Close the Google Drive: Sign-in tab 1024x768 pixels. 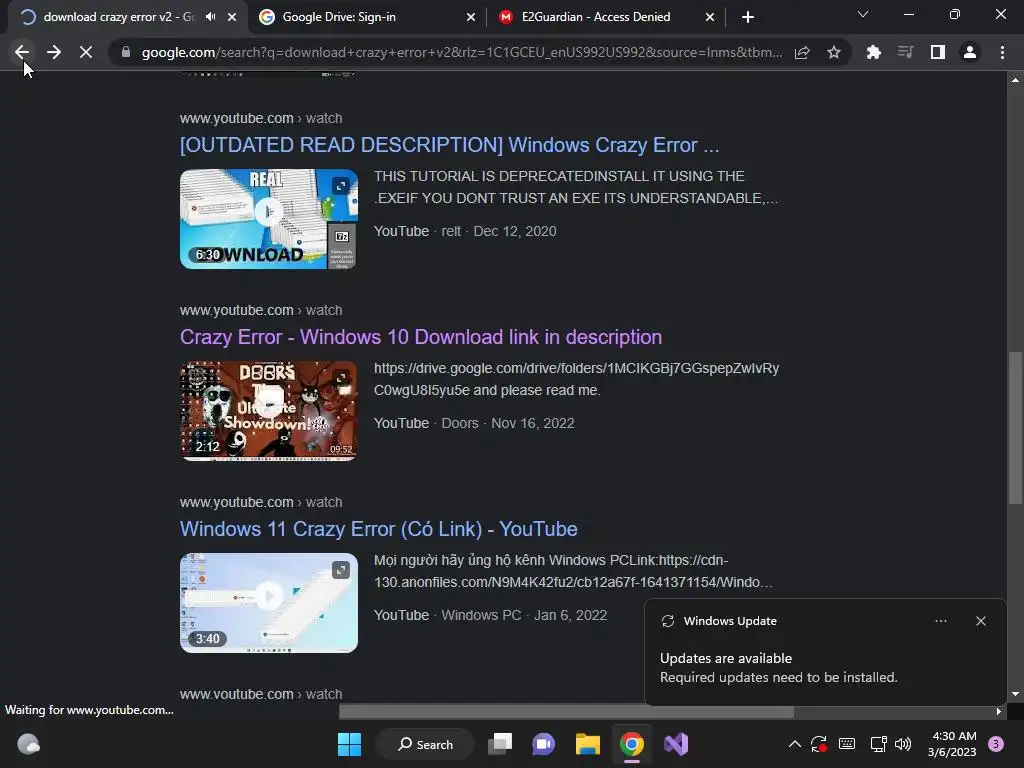[x=471, y=17]
